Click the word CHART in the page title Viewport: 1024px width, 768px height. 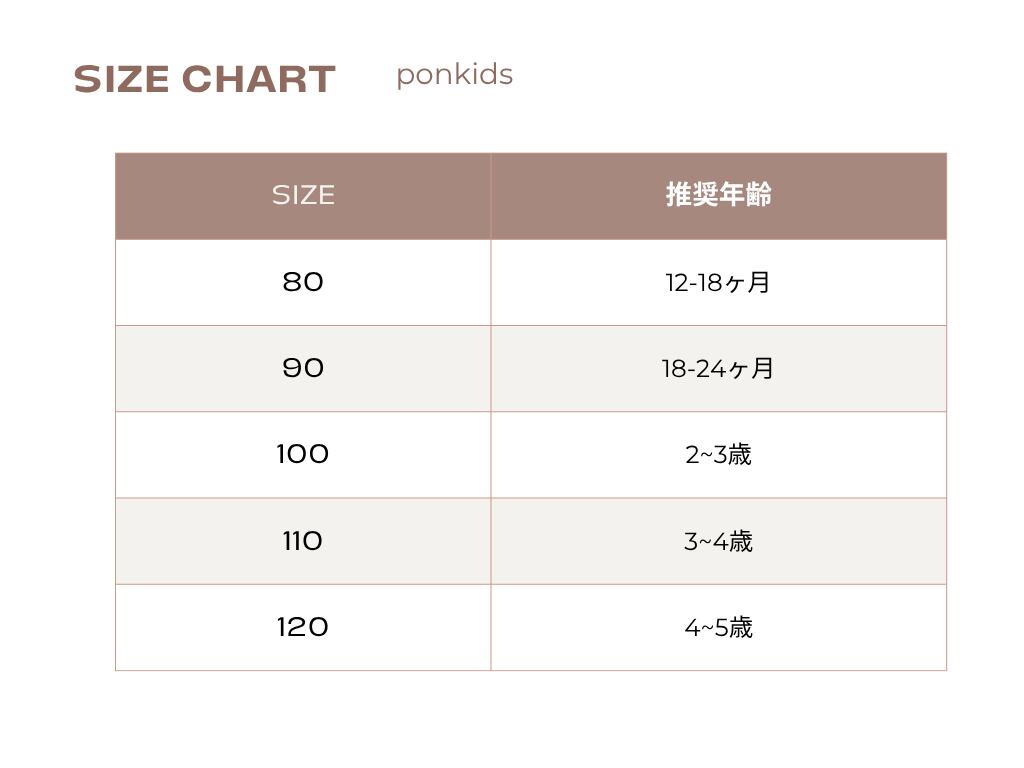click(258, 80)
